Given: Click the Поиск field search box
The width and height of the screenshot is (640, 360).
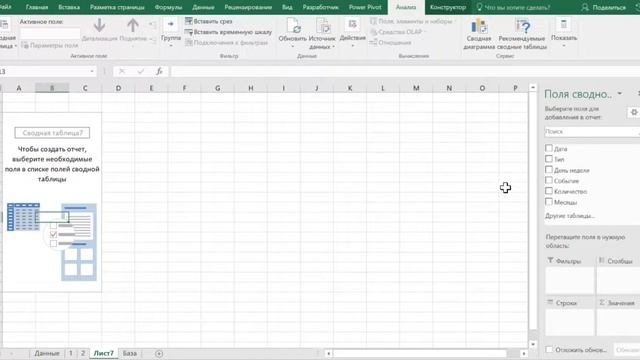Looking at the screenshot, I should 592,131.
